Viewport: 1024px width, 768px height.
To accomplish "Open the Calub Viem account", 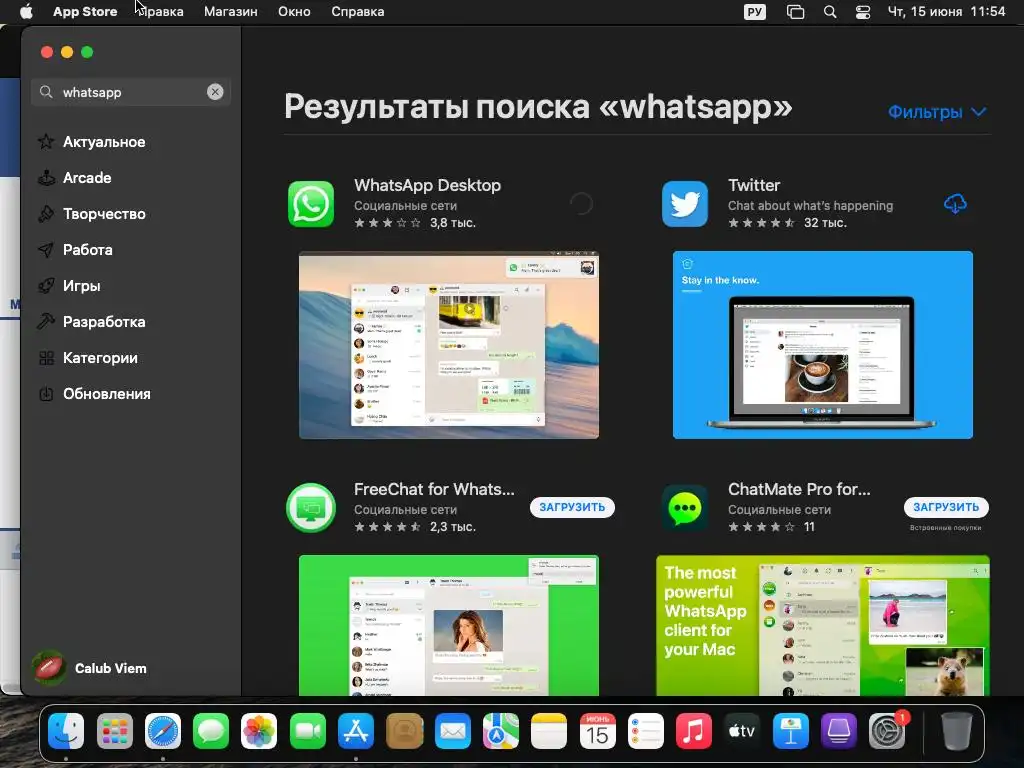I will pyautogui.click(x=91, y=668).
